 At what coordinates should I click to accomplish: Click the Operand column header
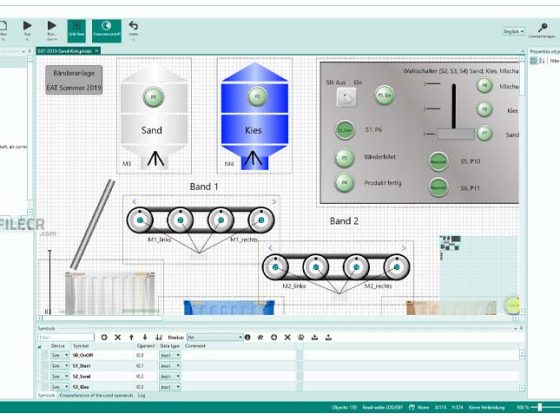point(145,346)
